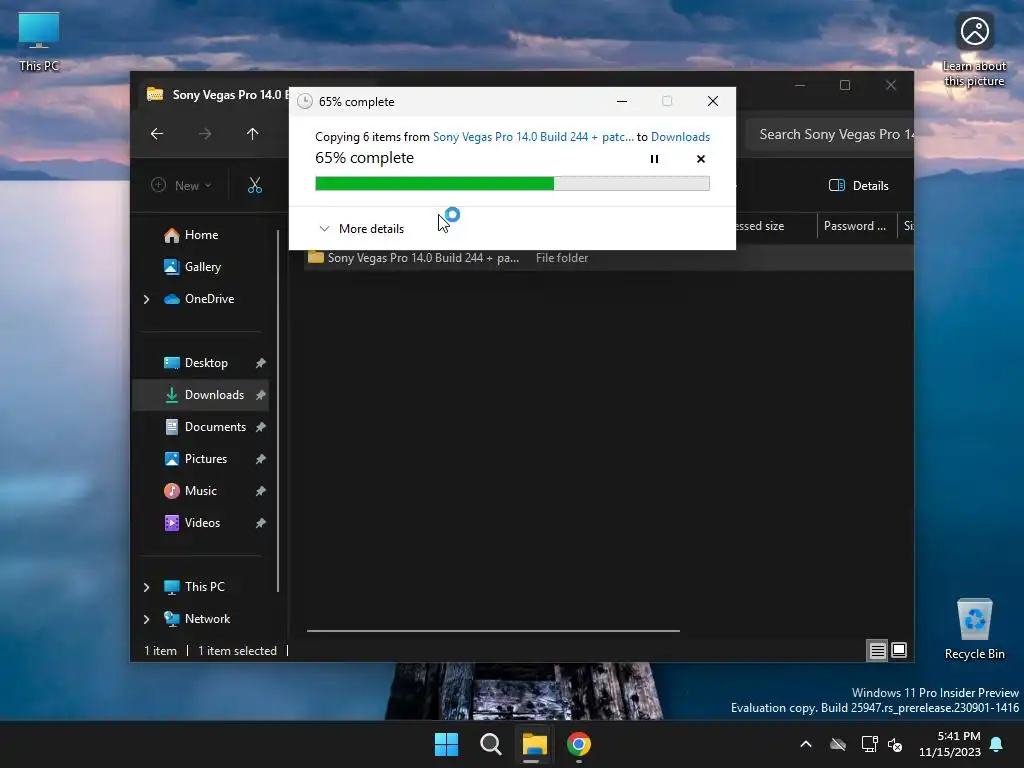Viewport: 1024px width, 768px height.
Task: Go up one folder level
Action: point(253,134)
